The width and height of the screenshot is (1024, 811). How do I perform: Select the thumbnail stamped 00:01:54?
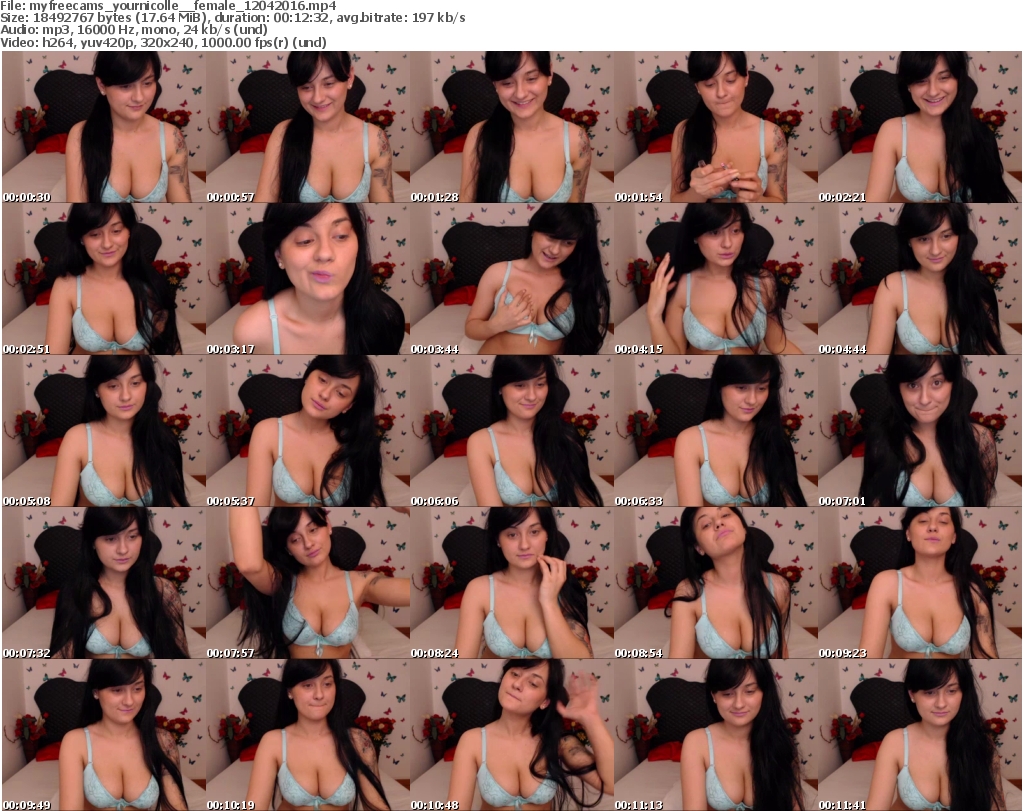[716, 127]
